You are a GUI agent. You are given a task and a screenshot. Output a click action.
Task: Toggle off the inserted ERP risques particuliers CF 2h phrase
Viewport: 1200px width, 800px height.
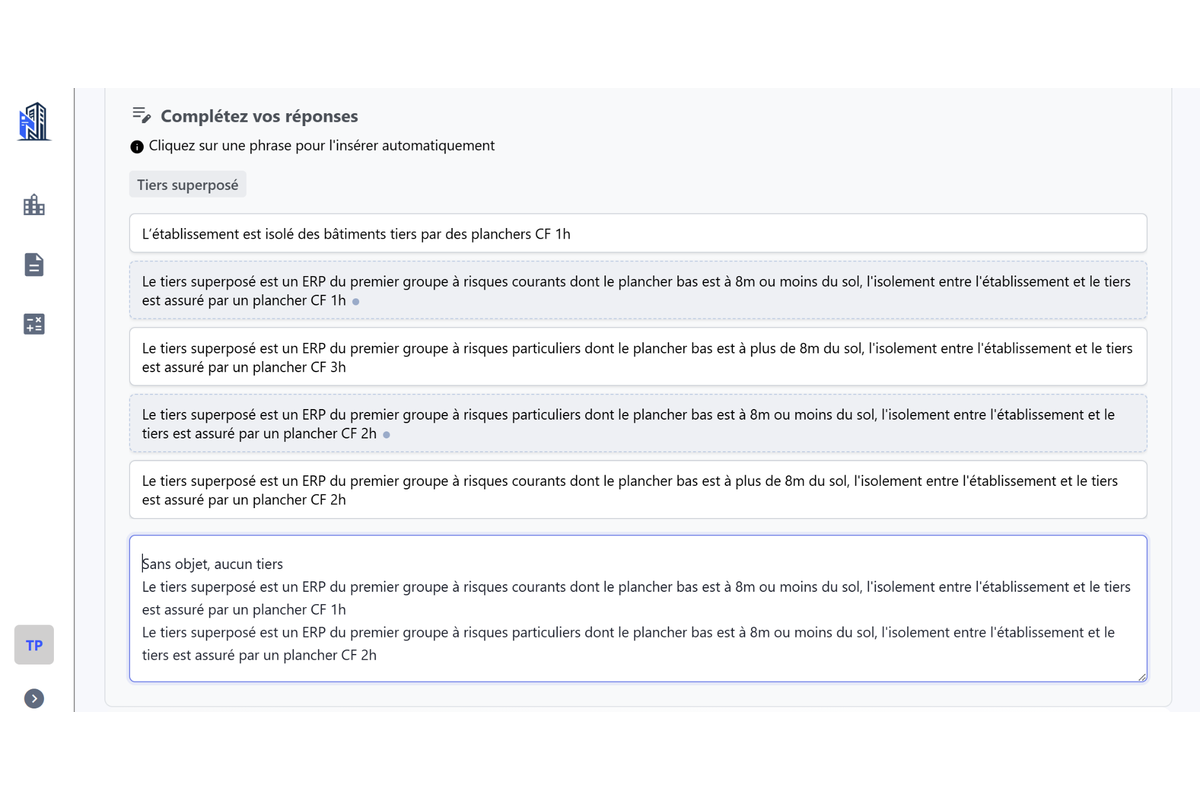point(638,423)
